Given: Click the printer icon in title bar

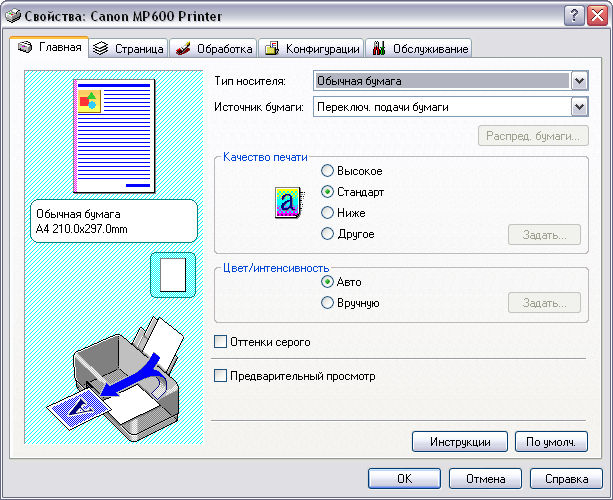Looking at the screenshot, I should tap(13, 16).
